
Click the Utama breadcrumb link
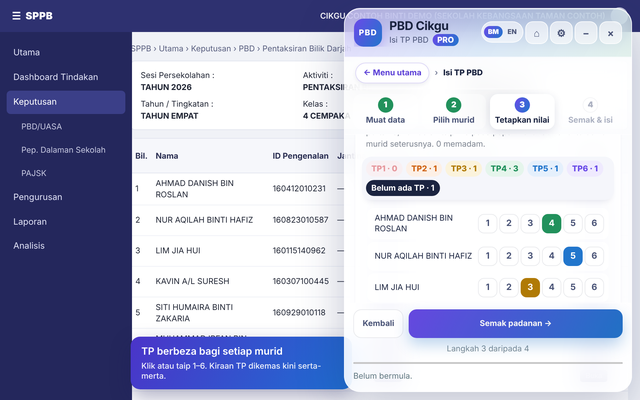click(x=171, y=49)
